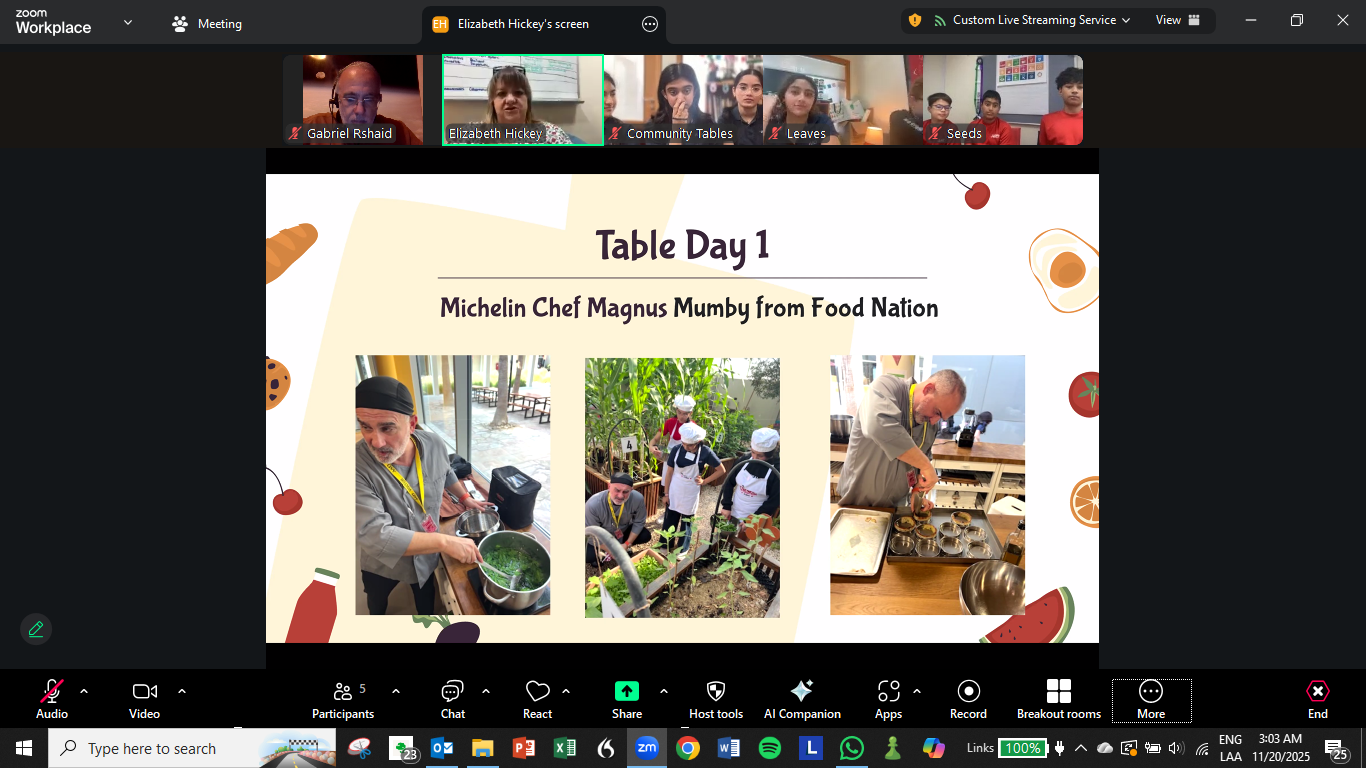Open the More menu in toolbar
The height and width of the screenshot is (768, 1366).
(x=1151, y=699)
